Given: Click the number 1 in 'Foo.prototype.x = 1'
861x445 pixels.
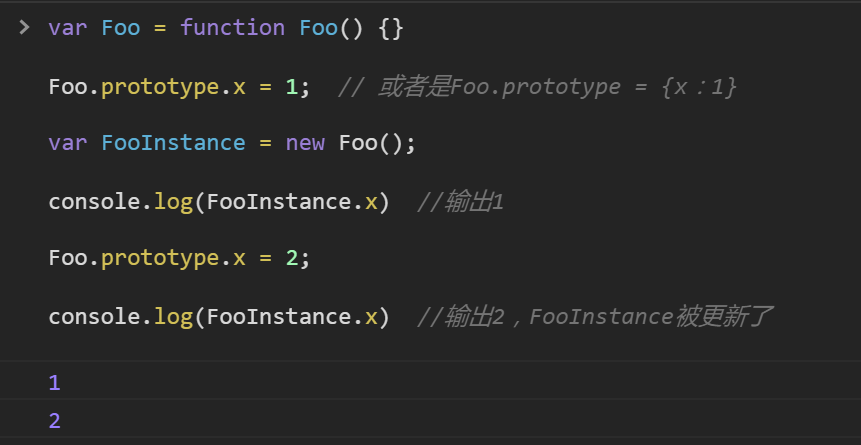Looking at the screenshot, I should [292, 87].
